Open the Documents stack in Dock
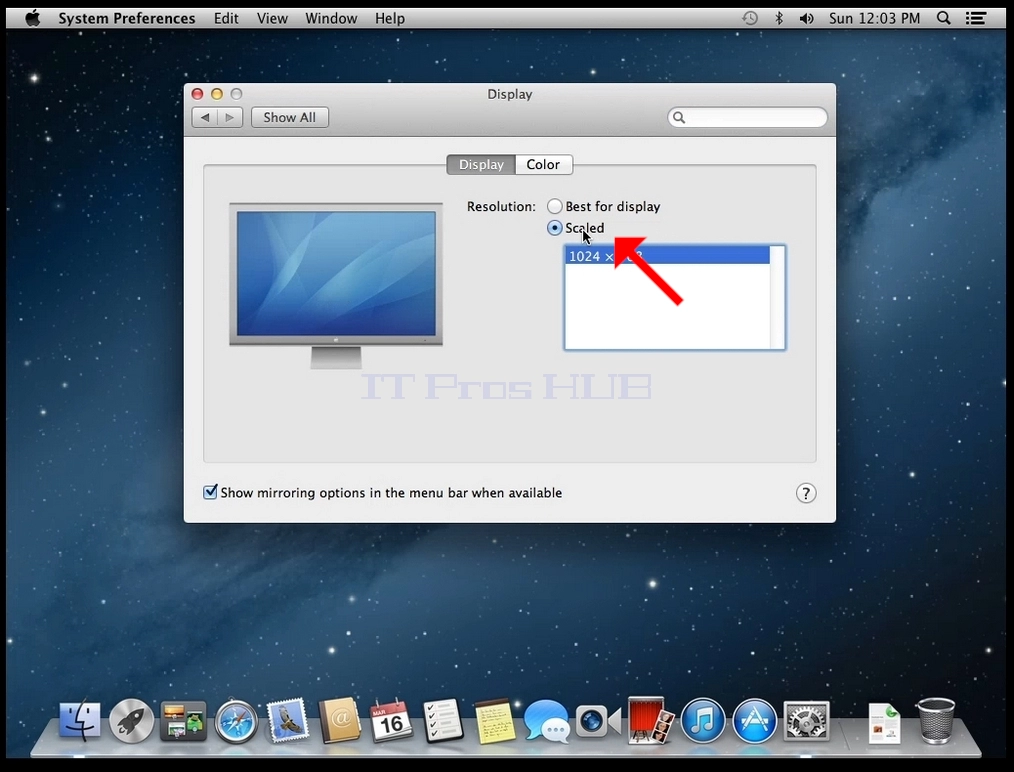This screenshot has height=772, width=1014. tap(884, 723)
